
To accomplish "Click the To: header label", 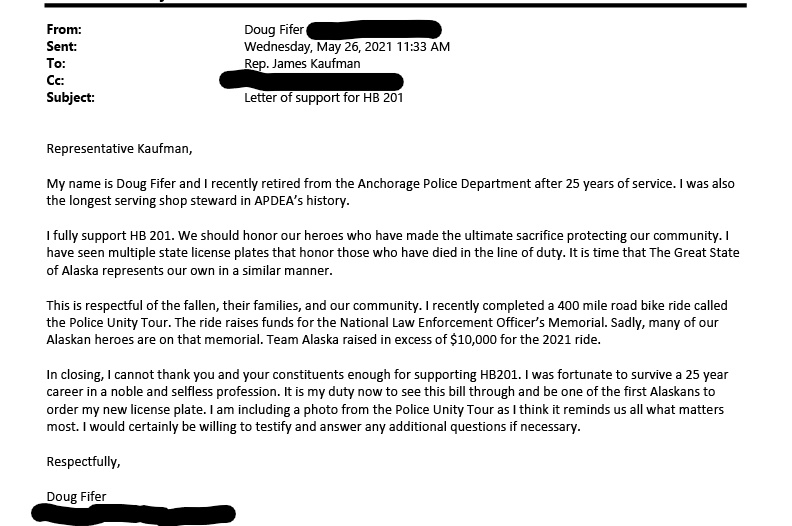I will 56,64.
